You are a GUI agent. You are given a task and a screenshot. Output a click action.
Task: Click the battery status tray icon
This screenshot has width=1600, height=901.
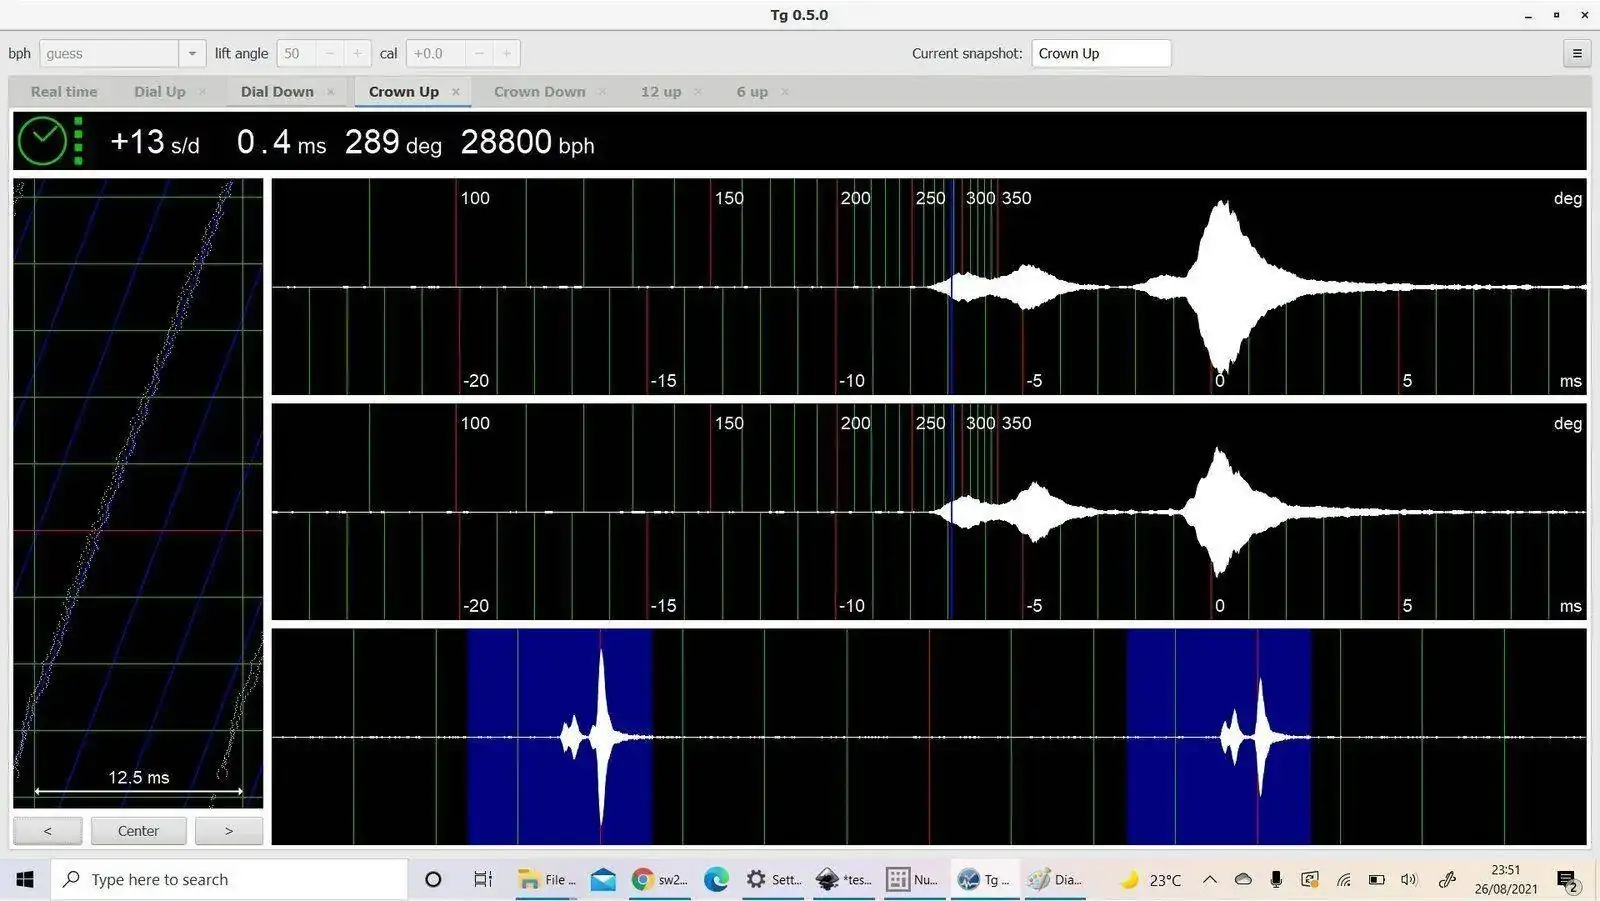pyautogui.click(x=1377, y=880)
